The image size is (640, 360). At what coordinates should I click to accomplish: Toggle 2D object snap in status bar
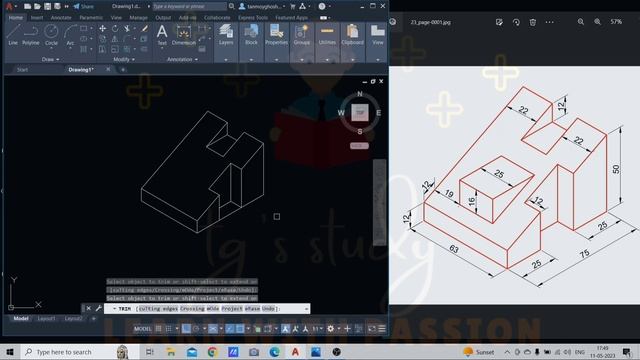point(240,329)
